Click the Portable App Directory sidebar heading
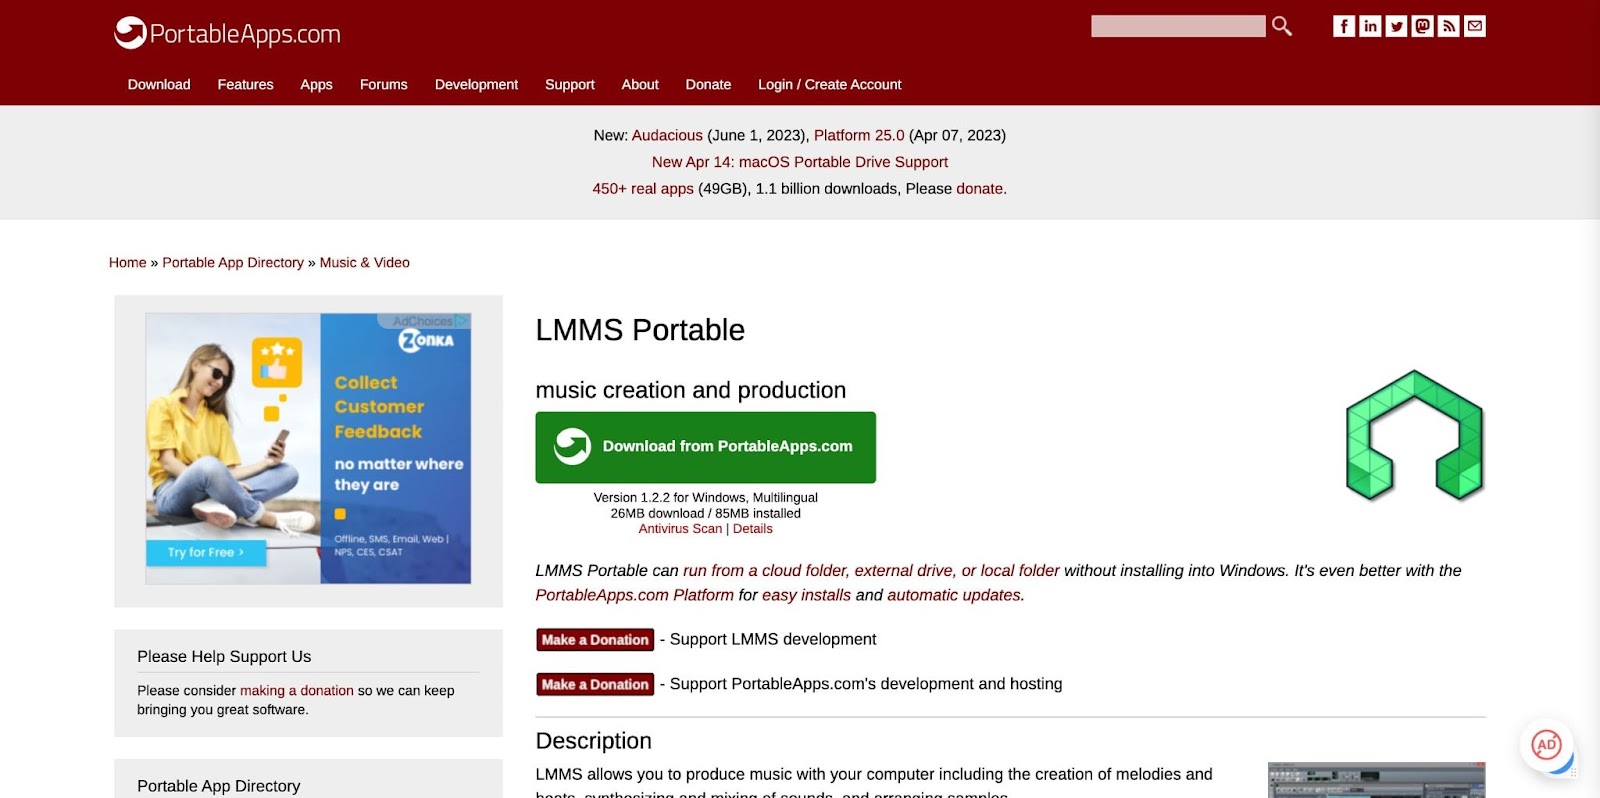This screenshot has height=798, width=1600. 218,786
